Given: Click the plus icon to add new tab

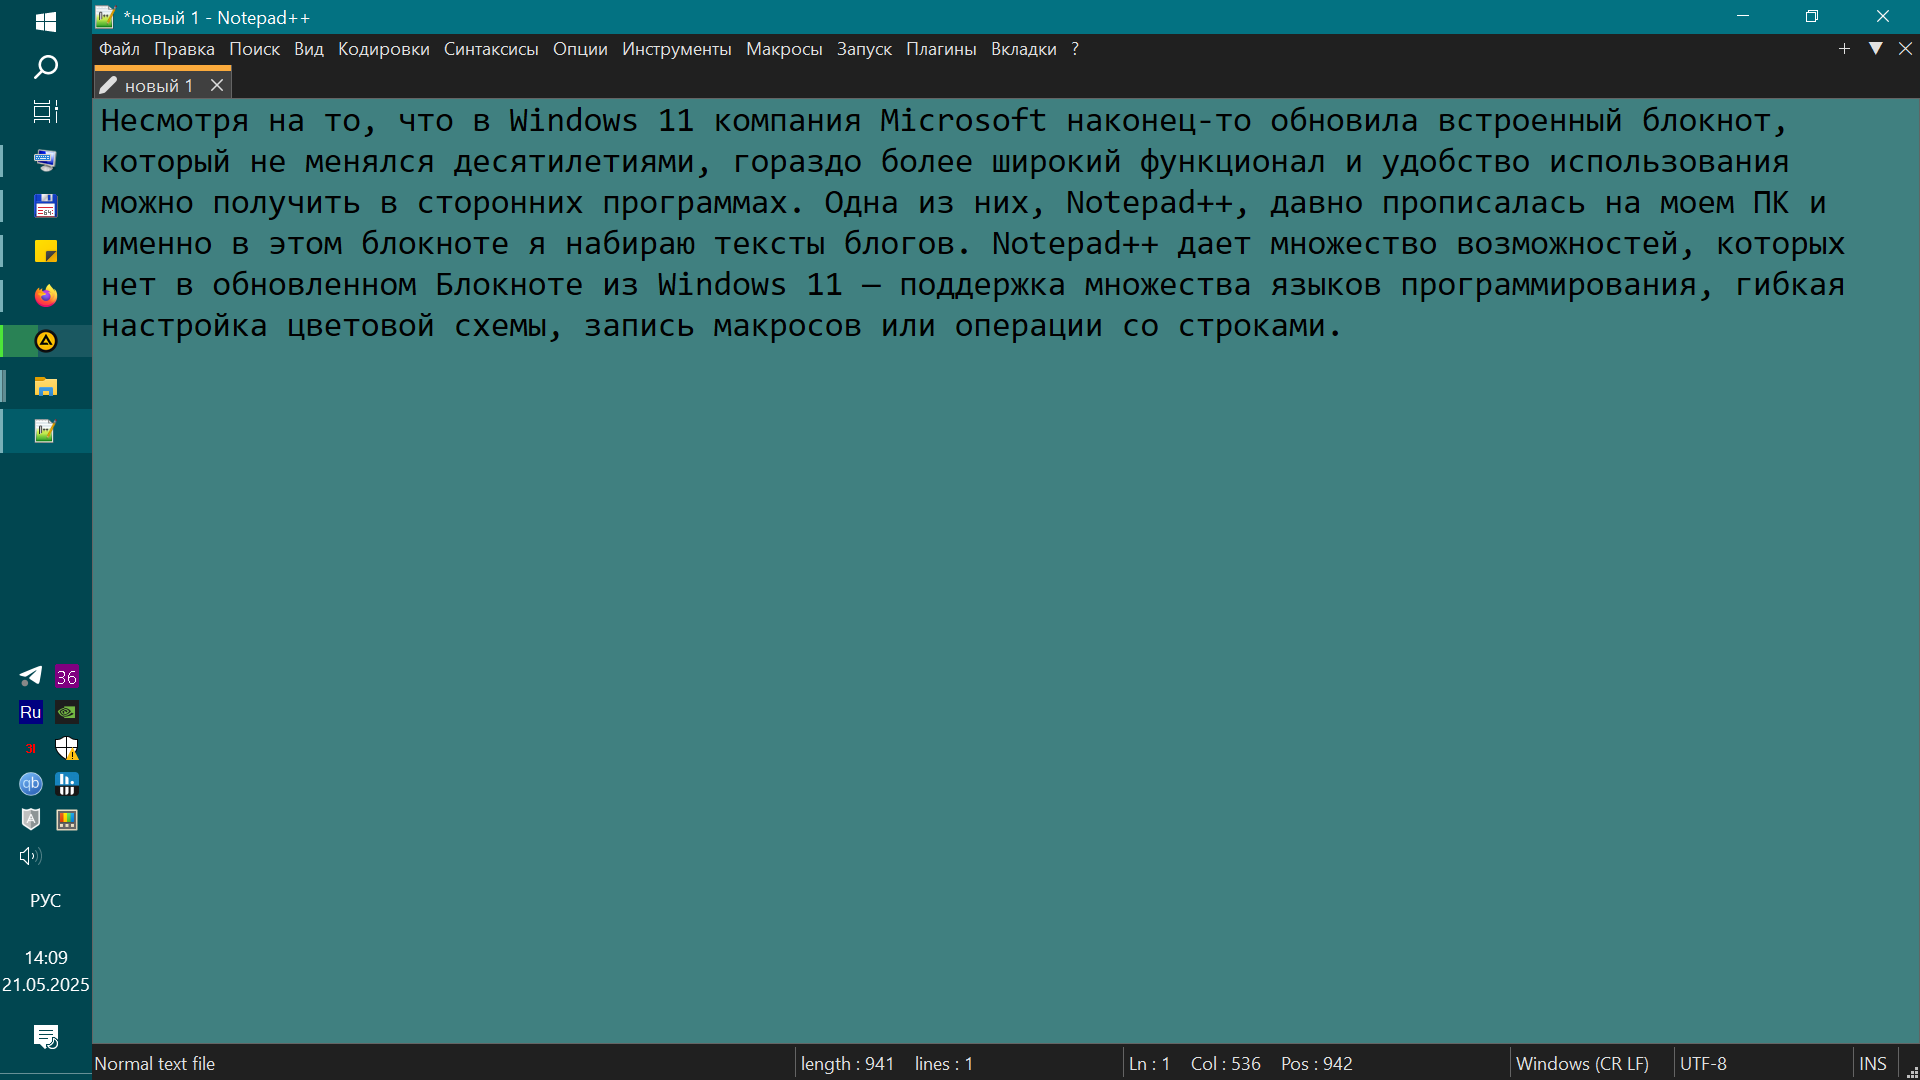Looking at the screenshot, I should 1844,49.
